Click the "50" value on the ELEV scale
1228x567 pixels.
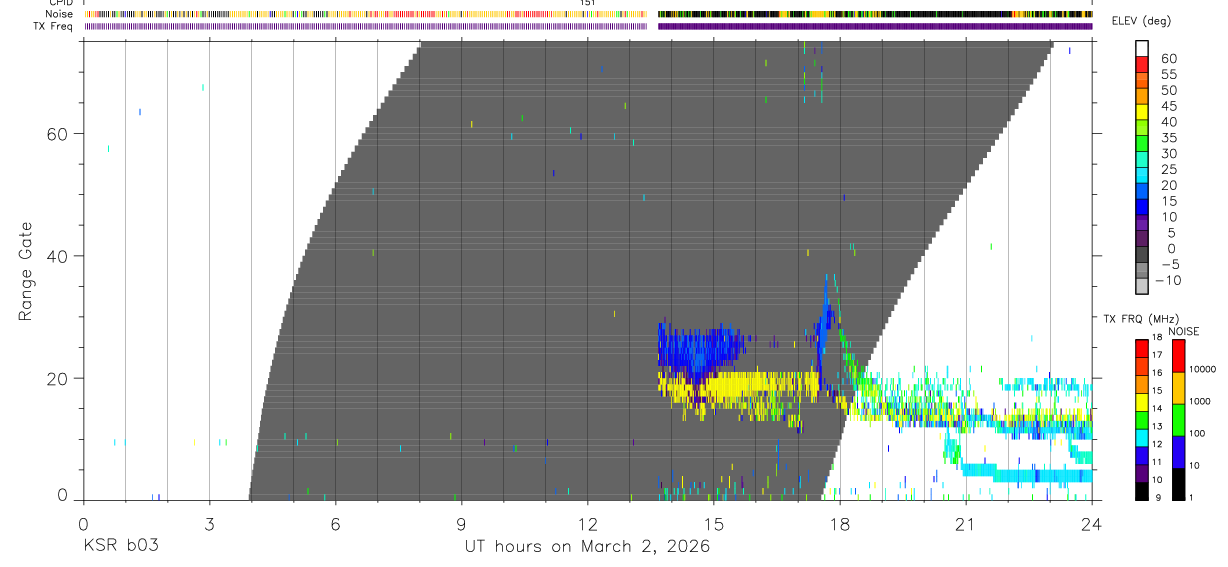(x=1168, y=91)
